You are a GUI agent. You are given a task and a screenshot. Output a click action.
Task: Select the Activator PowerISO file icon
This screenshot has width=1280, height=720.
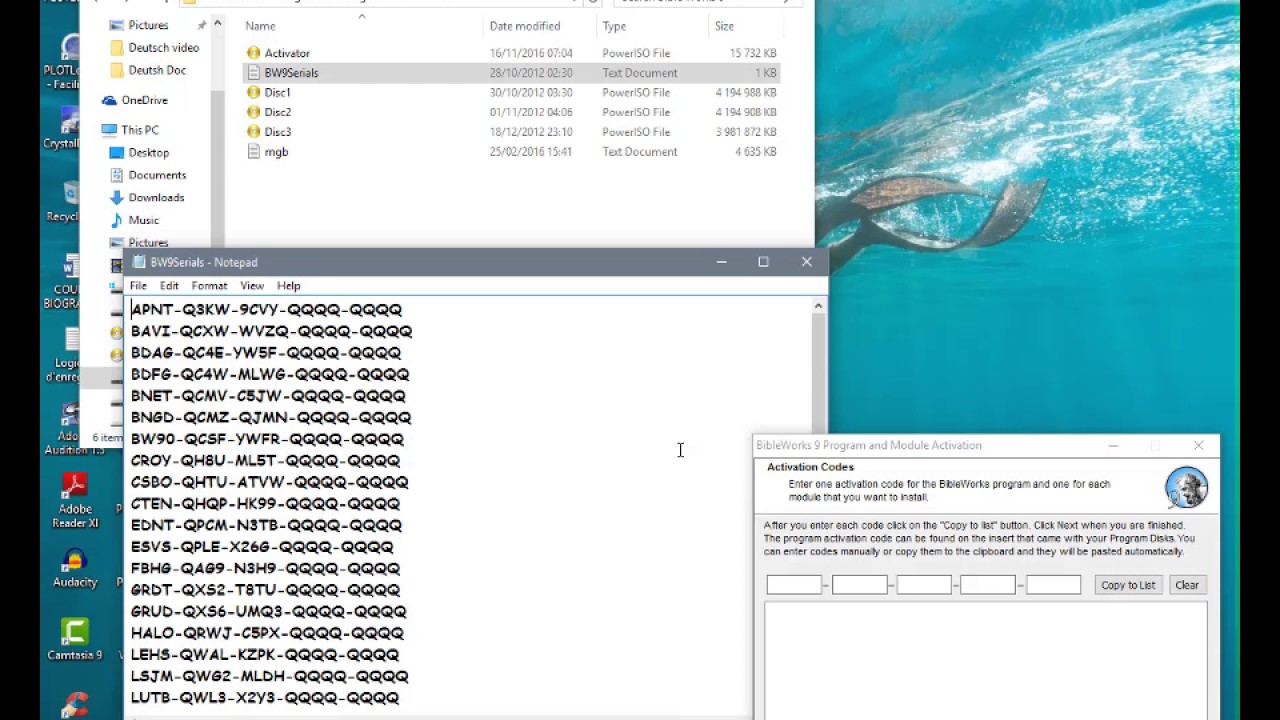(x=253, y=53)
